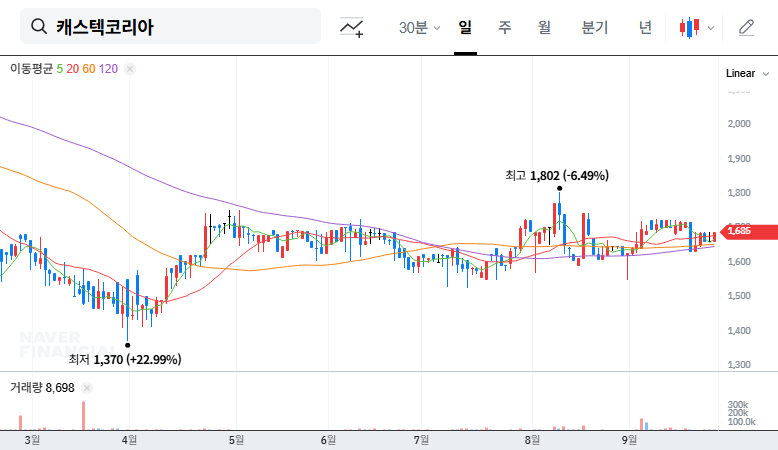Click the candlestick chart type icon
Image resolution: width=778 pixels, height=450 pixels.
click(x=690, y=28)
